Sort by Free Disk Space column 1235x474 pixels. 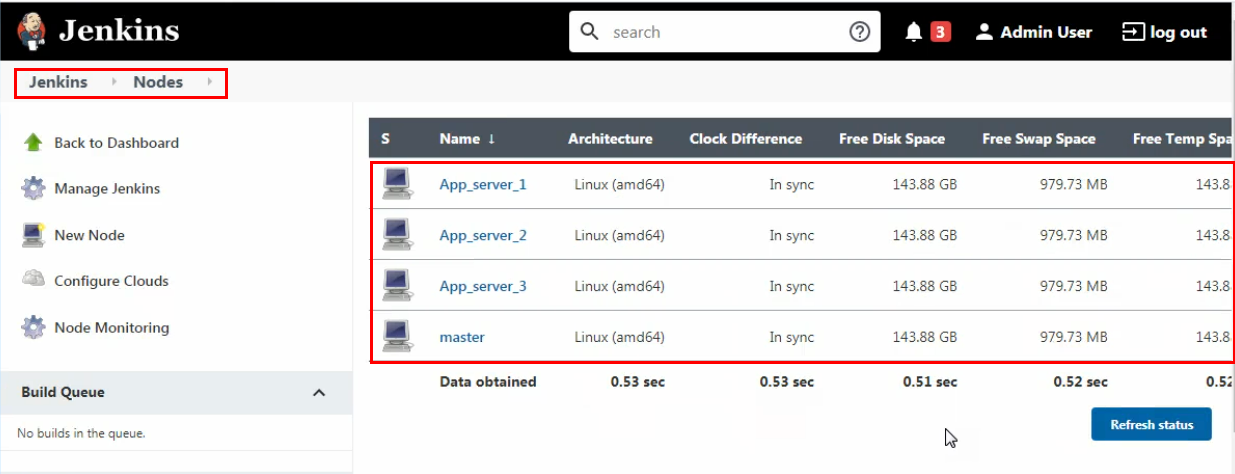coord(892,139)
